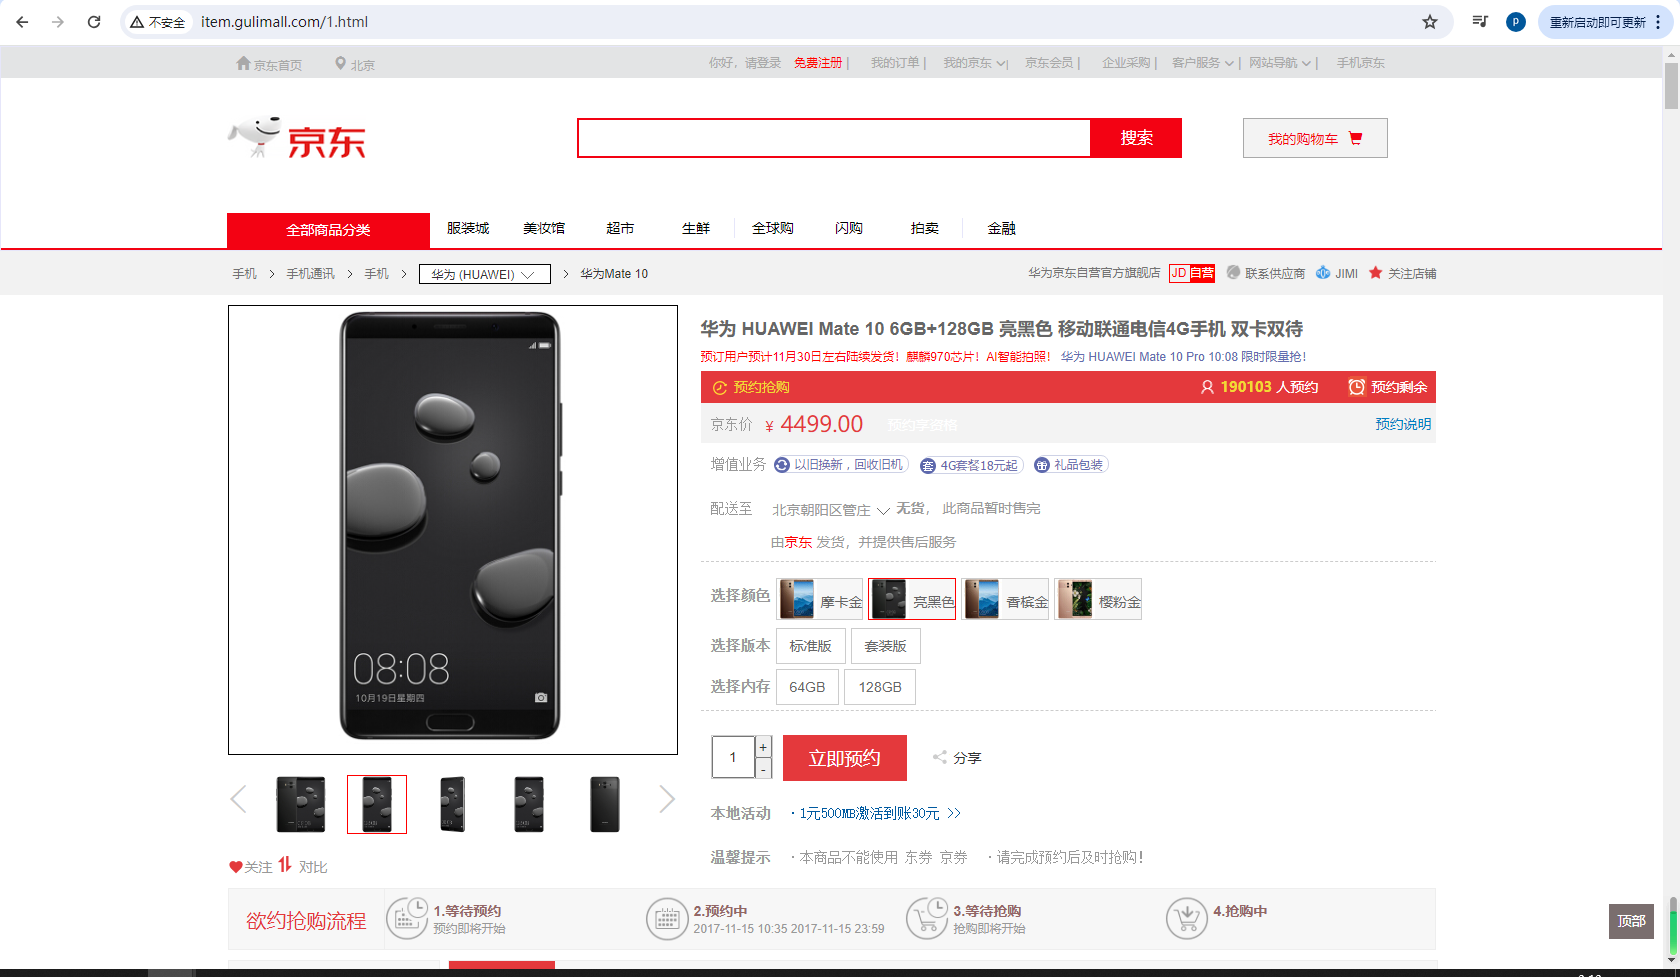Open the 生鲜 nav item
This screenshot has height=977, width=1680.
coord(696,229)
